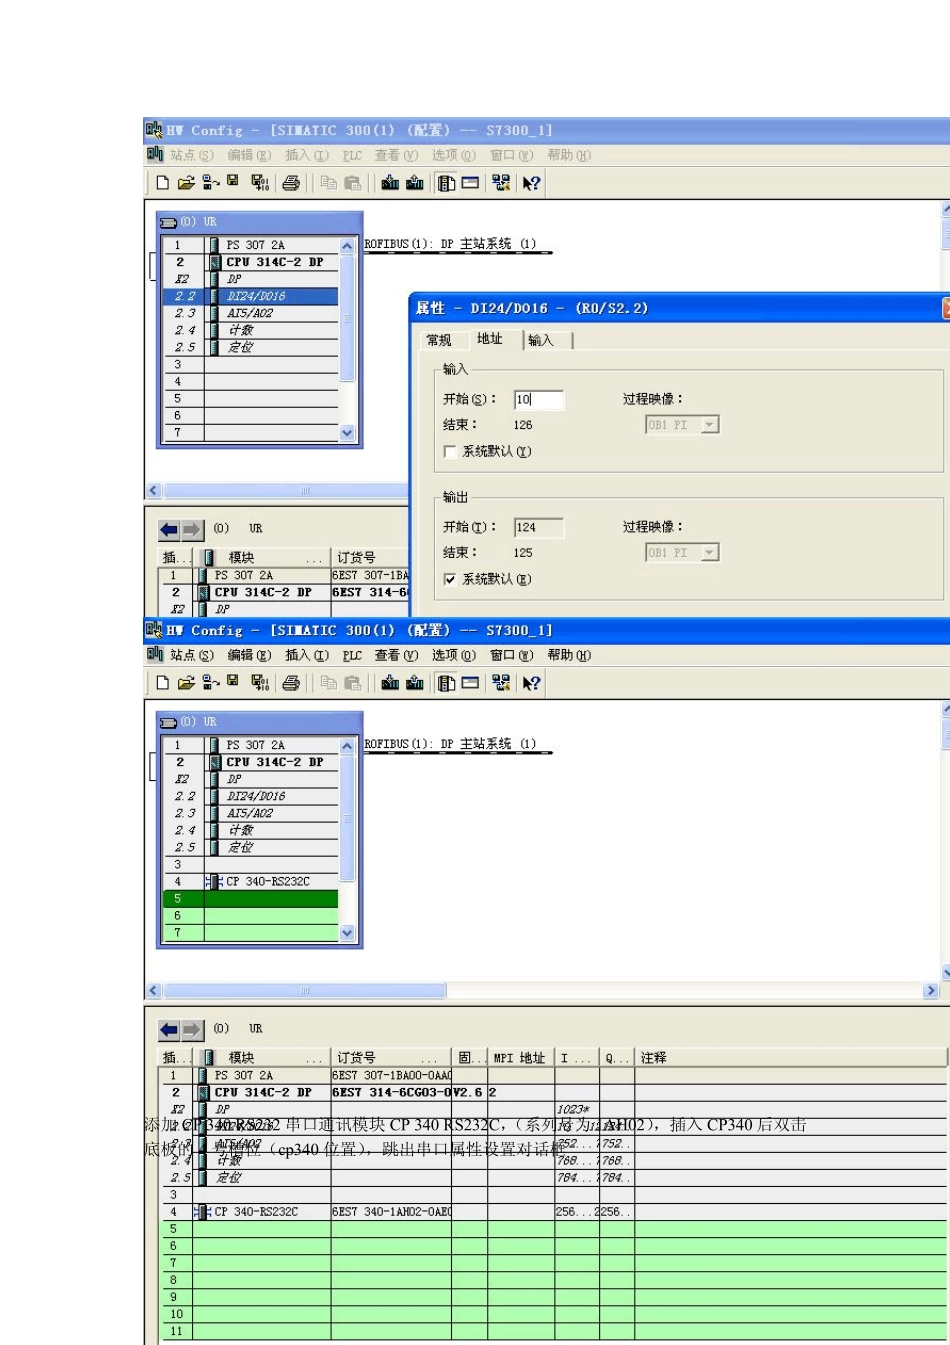Open PLC menu in lower window

[352, 656]
